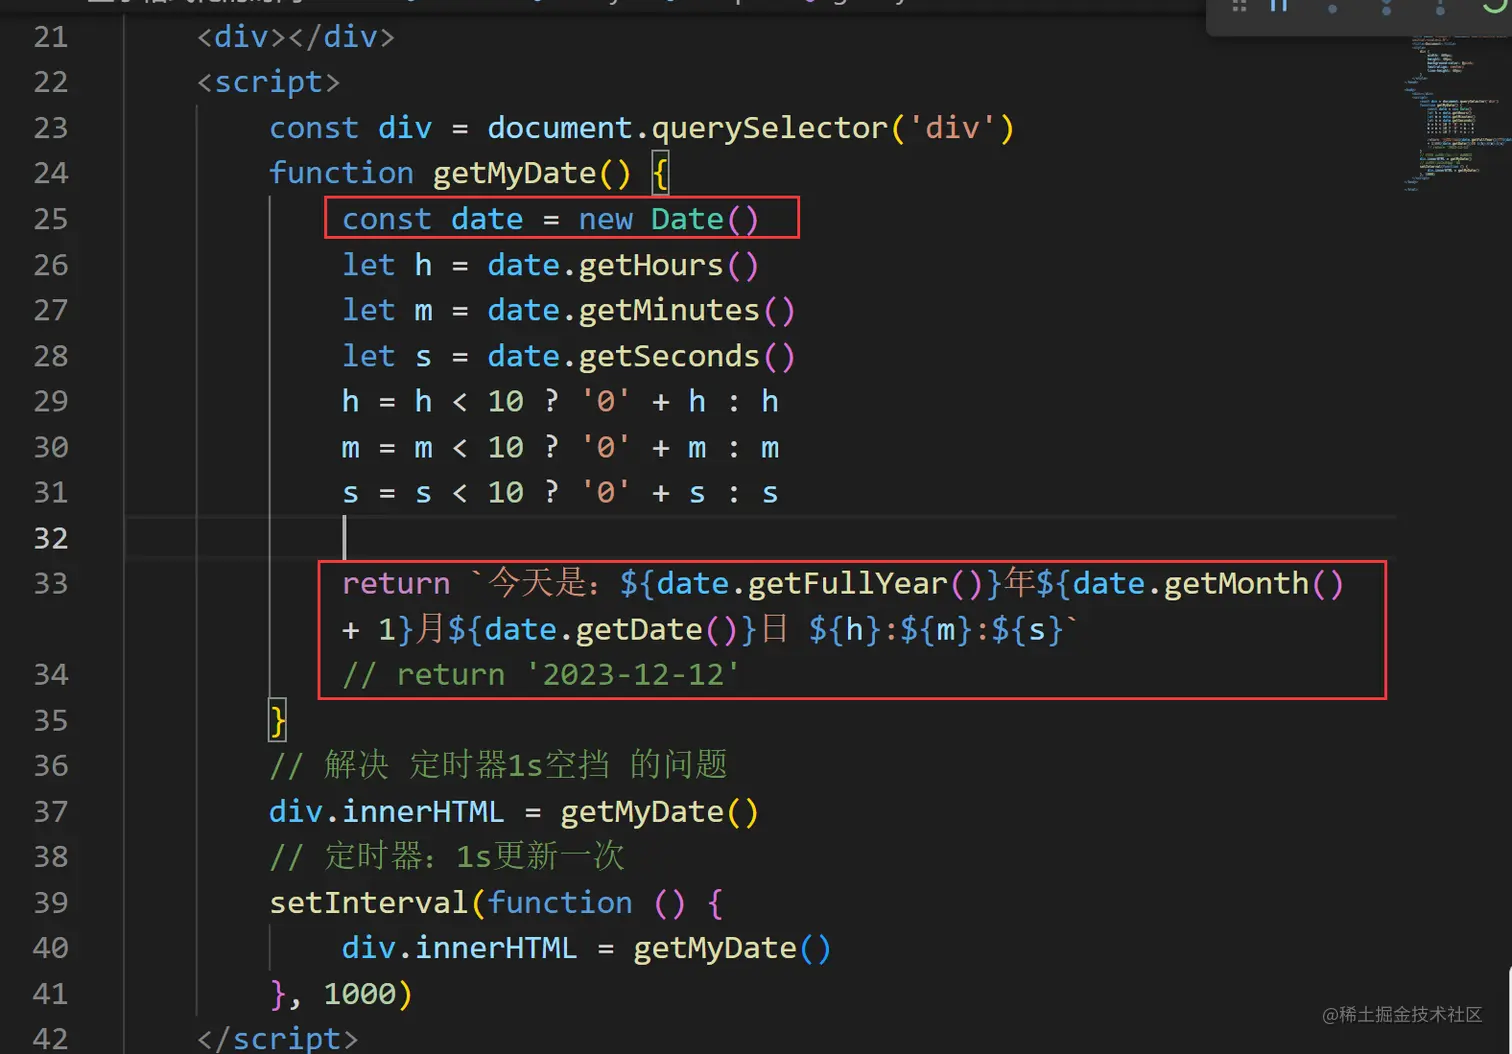Restart debugging with the green circular arrow
Viewport: 1512px width, 1054px height.
tap(1494, 6)
